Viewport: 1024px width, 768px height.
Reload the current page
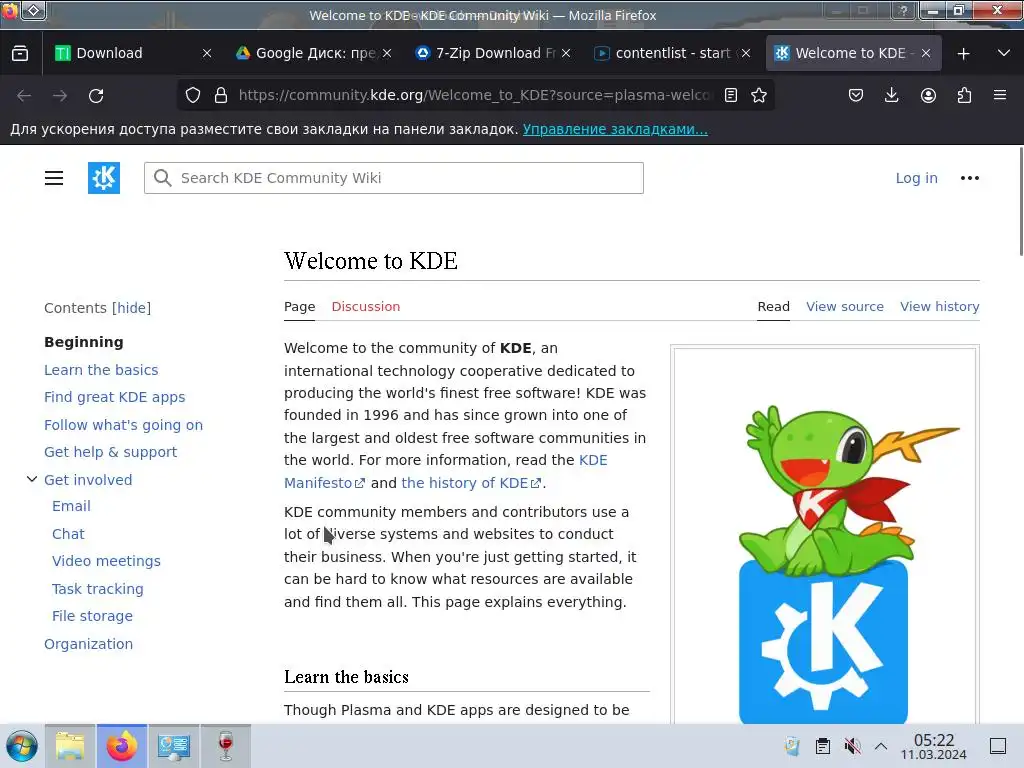tap(96, 96)
